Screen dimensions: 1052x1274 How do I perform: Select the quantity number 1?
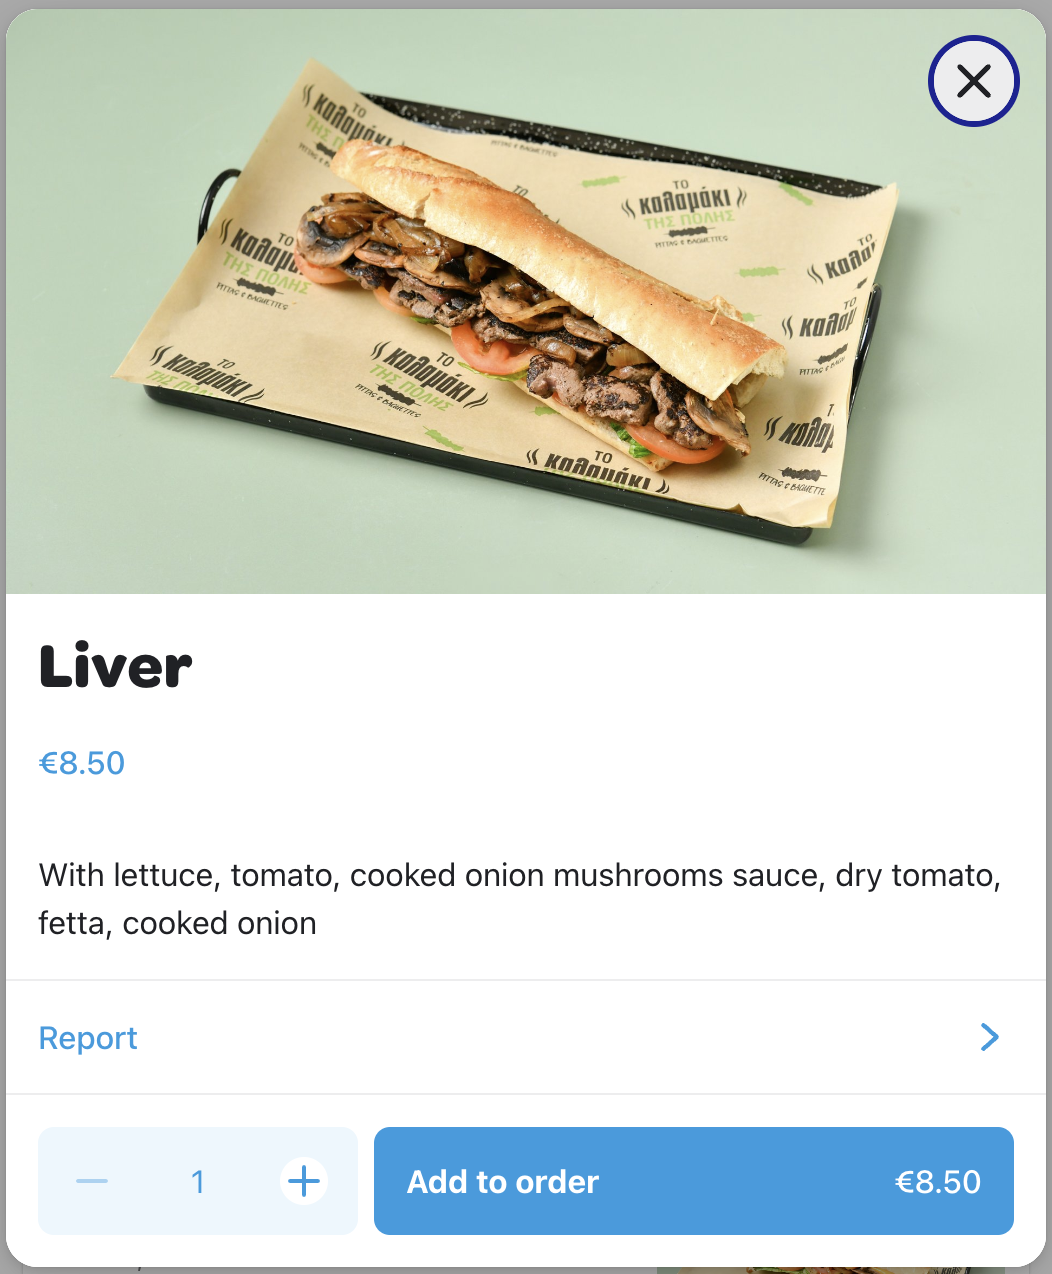click(x=198, y=1182)
